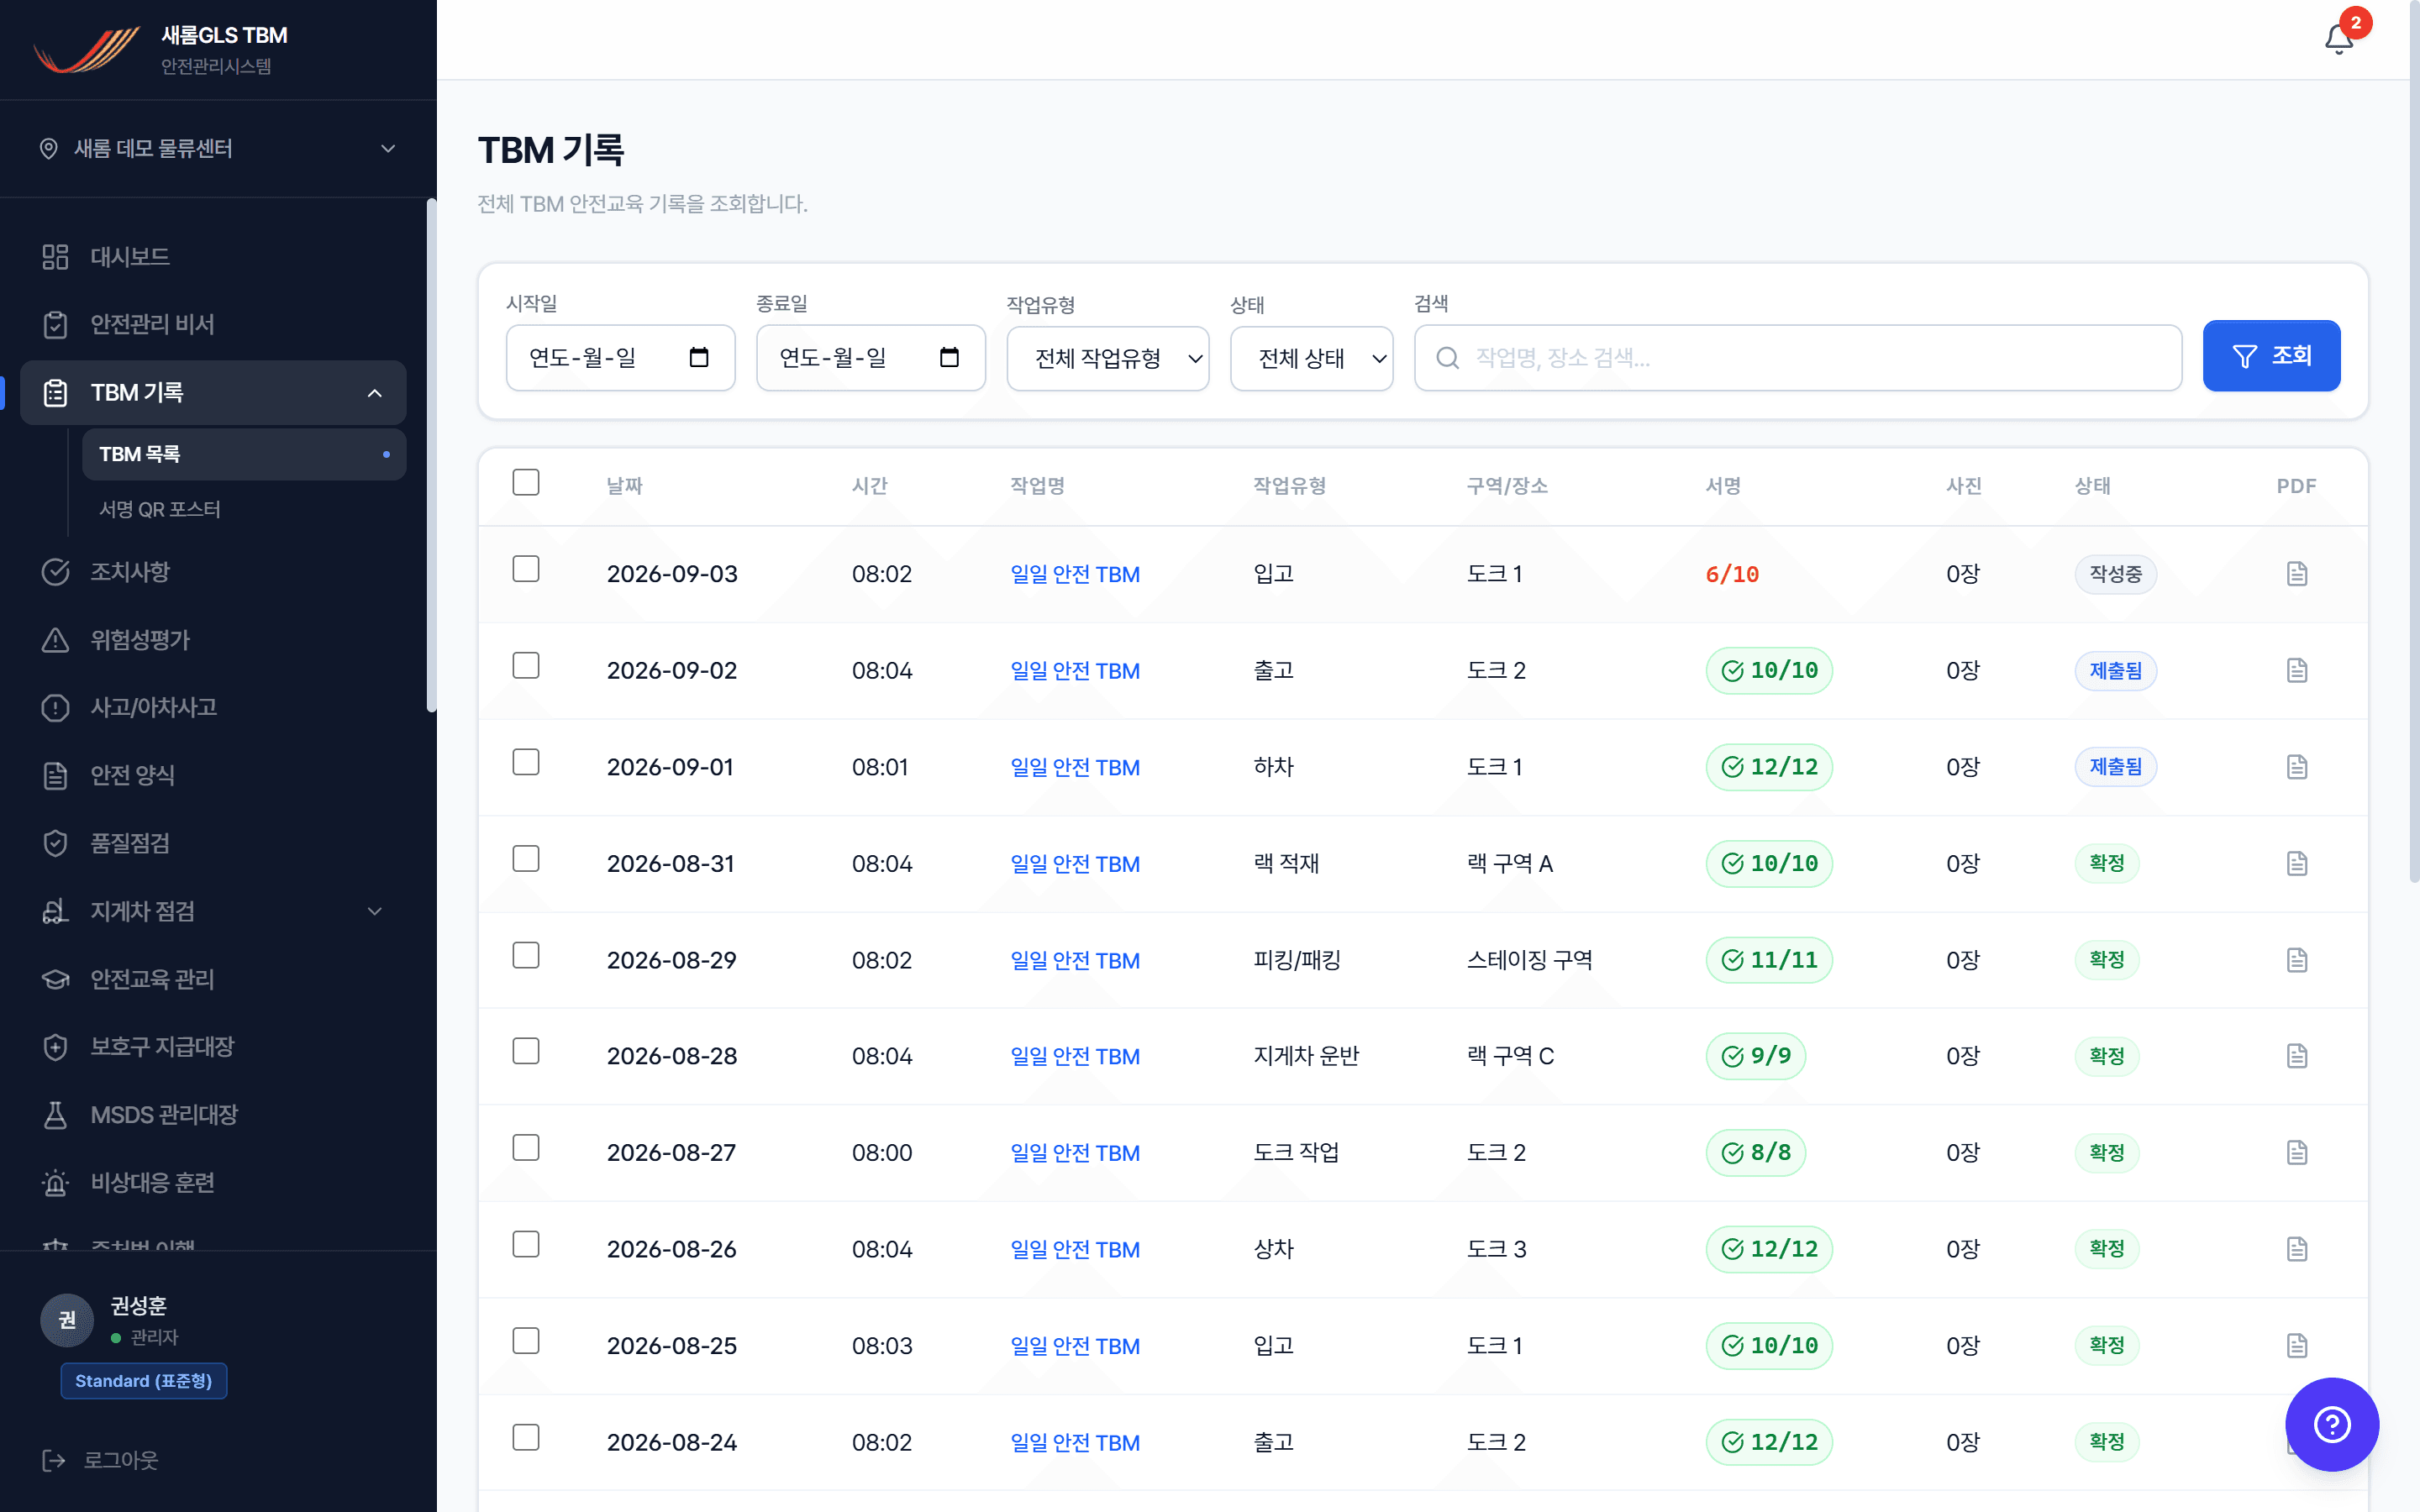Image resolution: width=2420 pixels, height=1512 pixels.
Task: Open 위험성평가 in sidebar
Action: coord(213,640)
